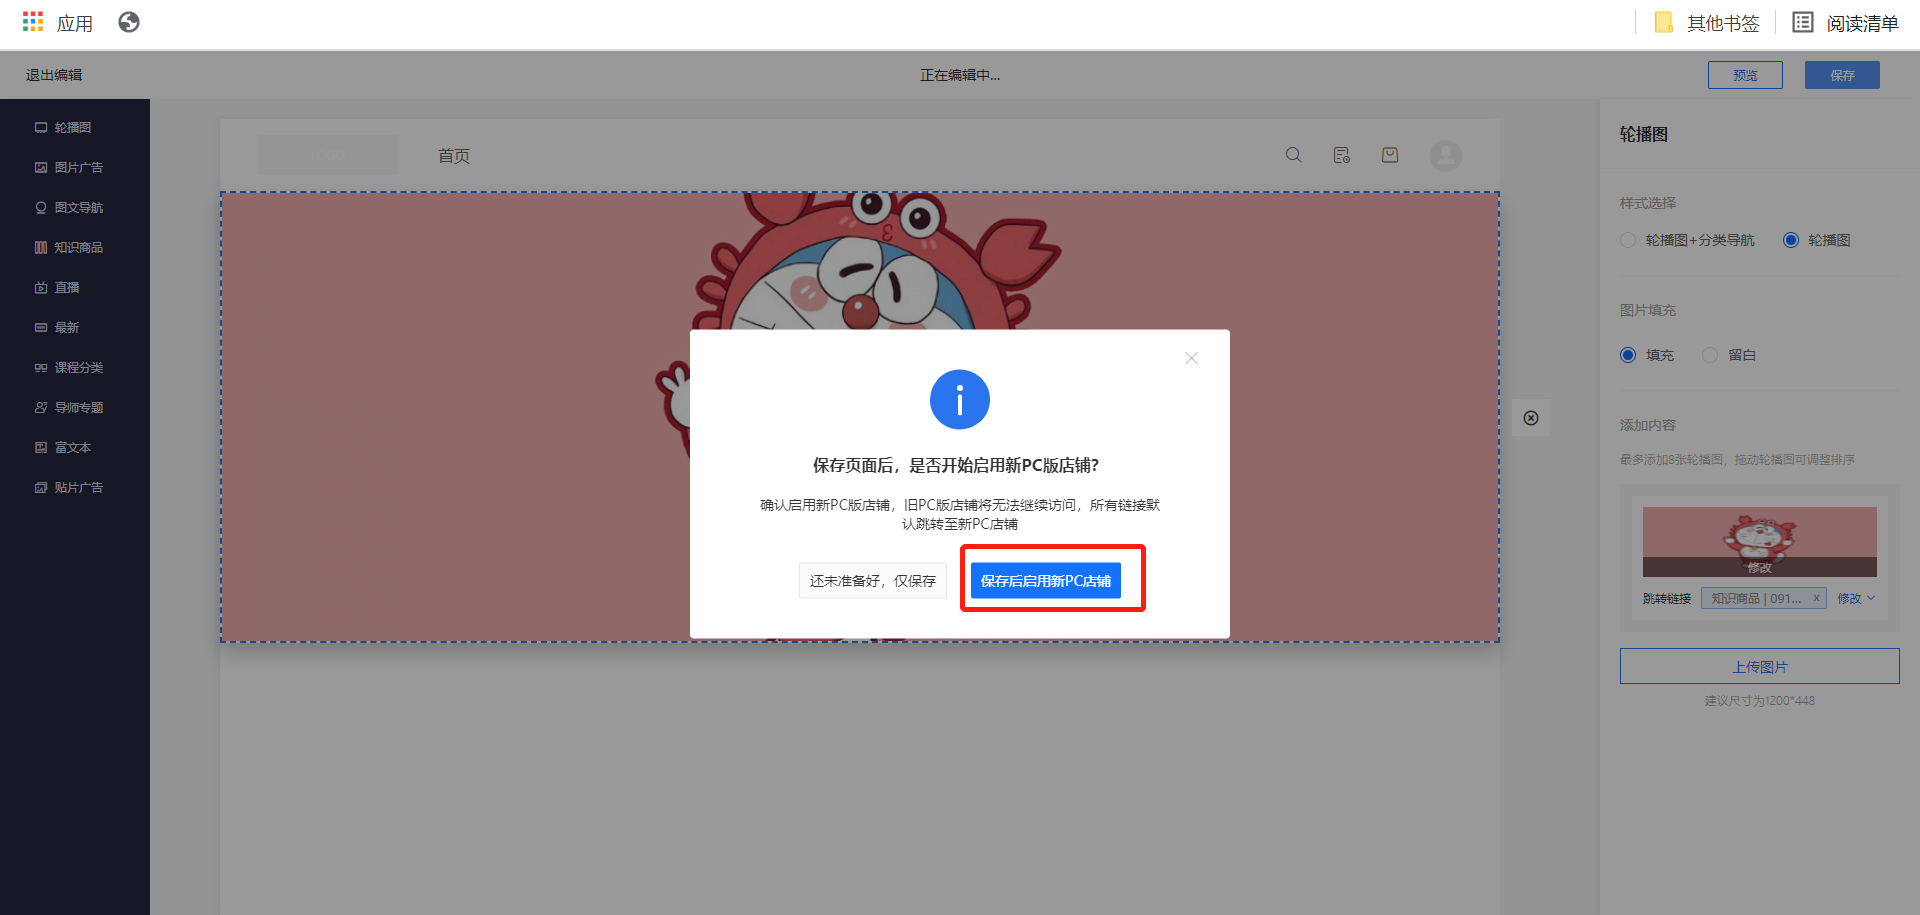
Task: Choose the 填充 image fill radio
Action: tap(1628, 355)
